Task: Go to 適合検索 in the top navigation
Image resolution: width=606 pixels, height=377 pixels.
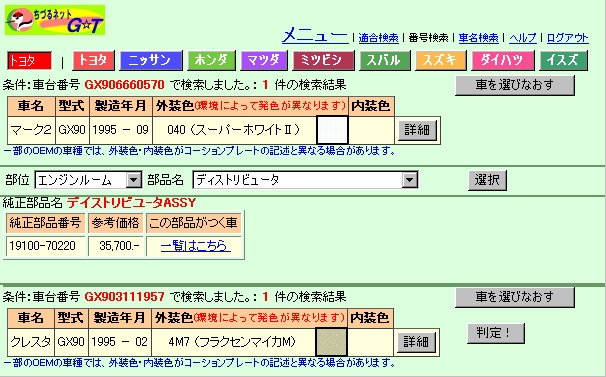Action: coord(378,38)
